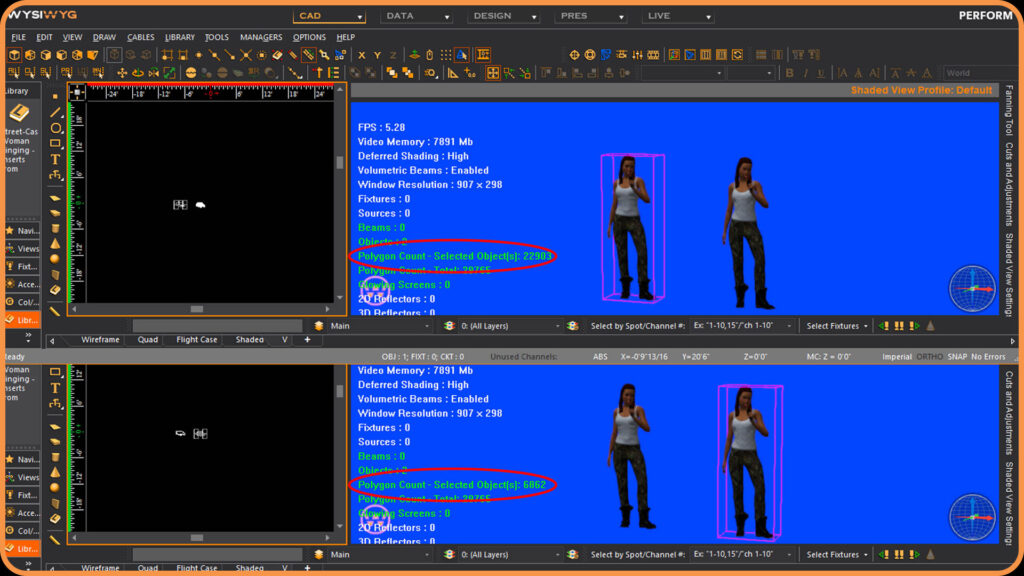Select the Cone primitive tool
Viewport: 1024px width, 576px height.
pyautogui.click(x=56, y=243)
